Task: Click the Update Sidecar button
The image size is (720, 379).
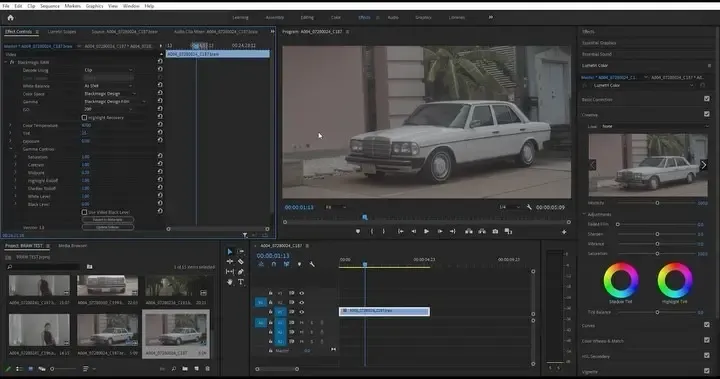Action: (108, 227)
